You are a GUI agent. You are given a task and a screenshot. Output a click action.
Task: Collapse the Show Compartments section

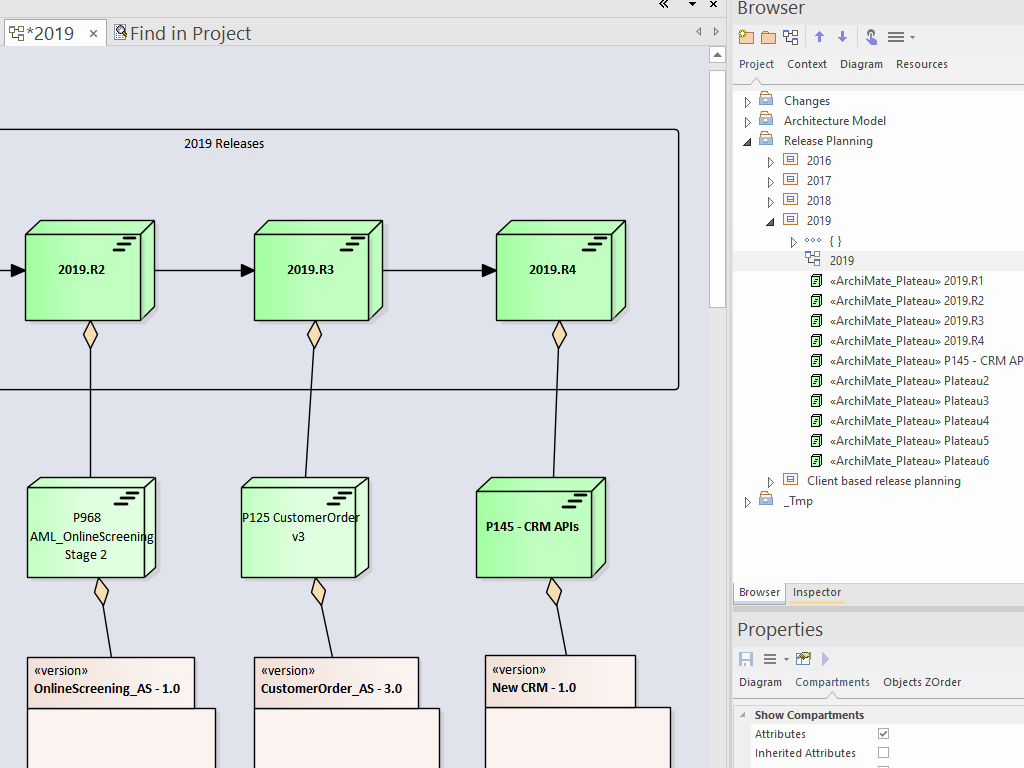743,714
